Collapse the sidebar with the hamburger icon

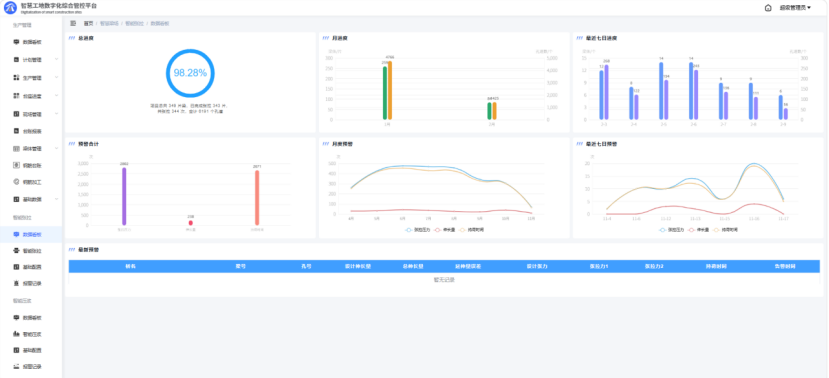[73, 23]
